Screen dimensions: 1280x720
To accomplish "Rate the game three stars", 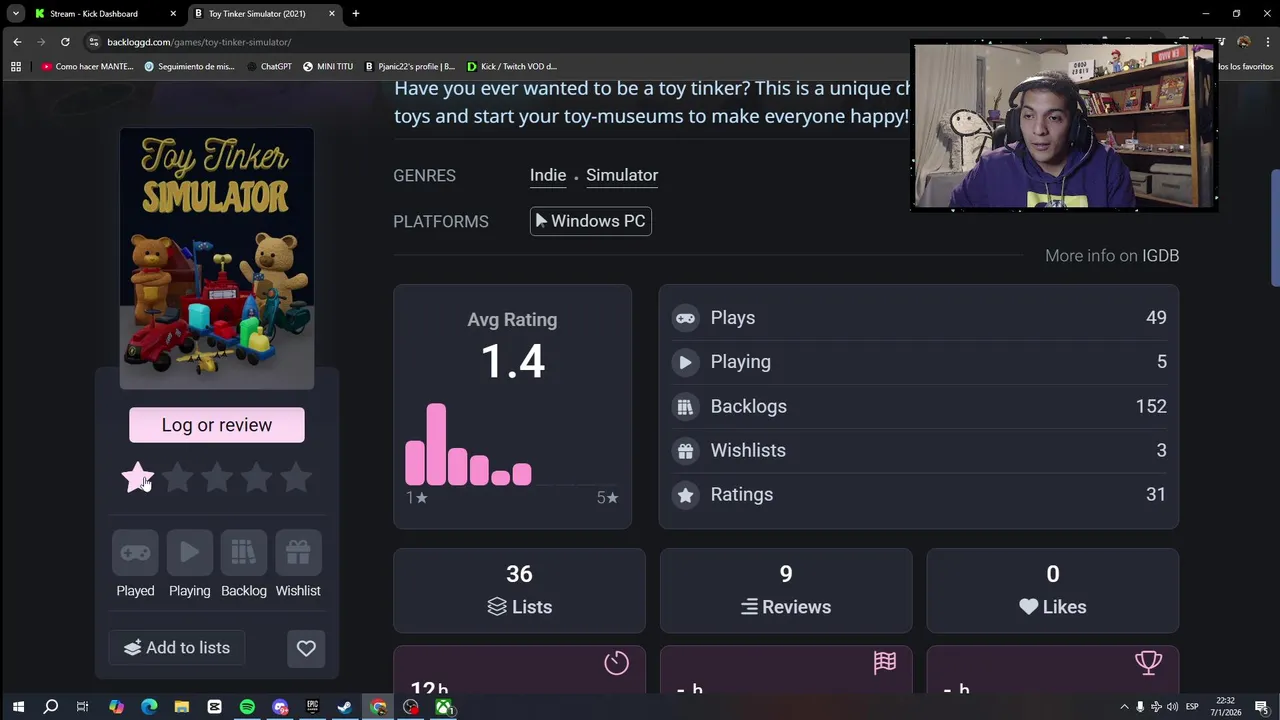I will [217, 478].
